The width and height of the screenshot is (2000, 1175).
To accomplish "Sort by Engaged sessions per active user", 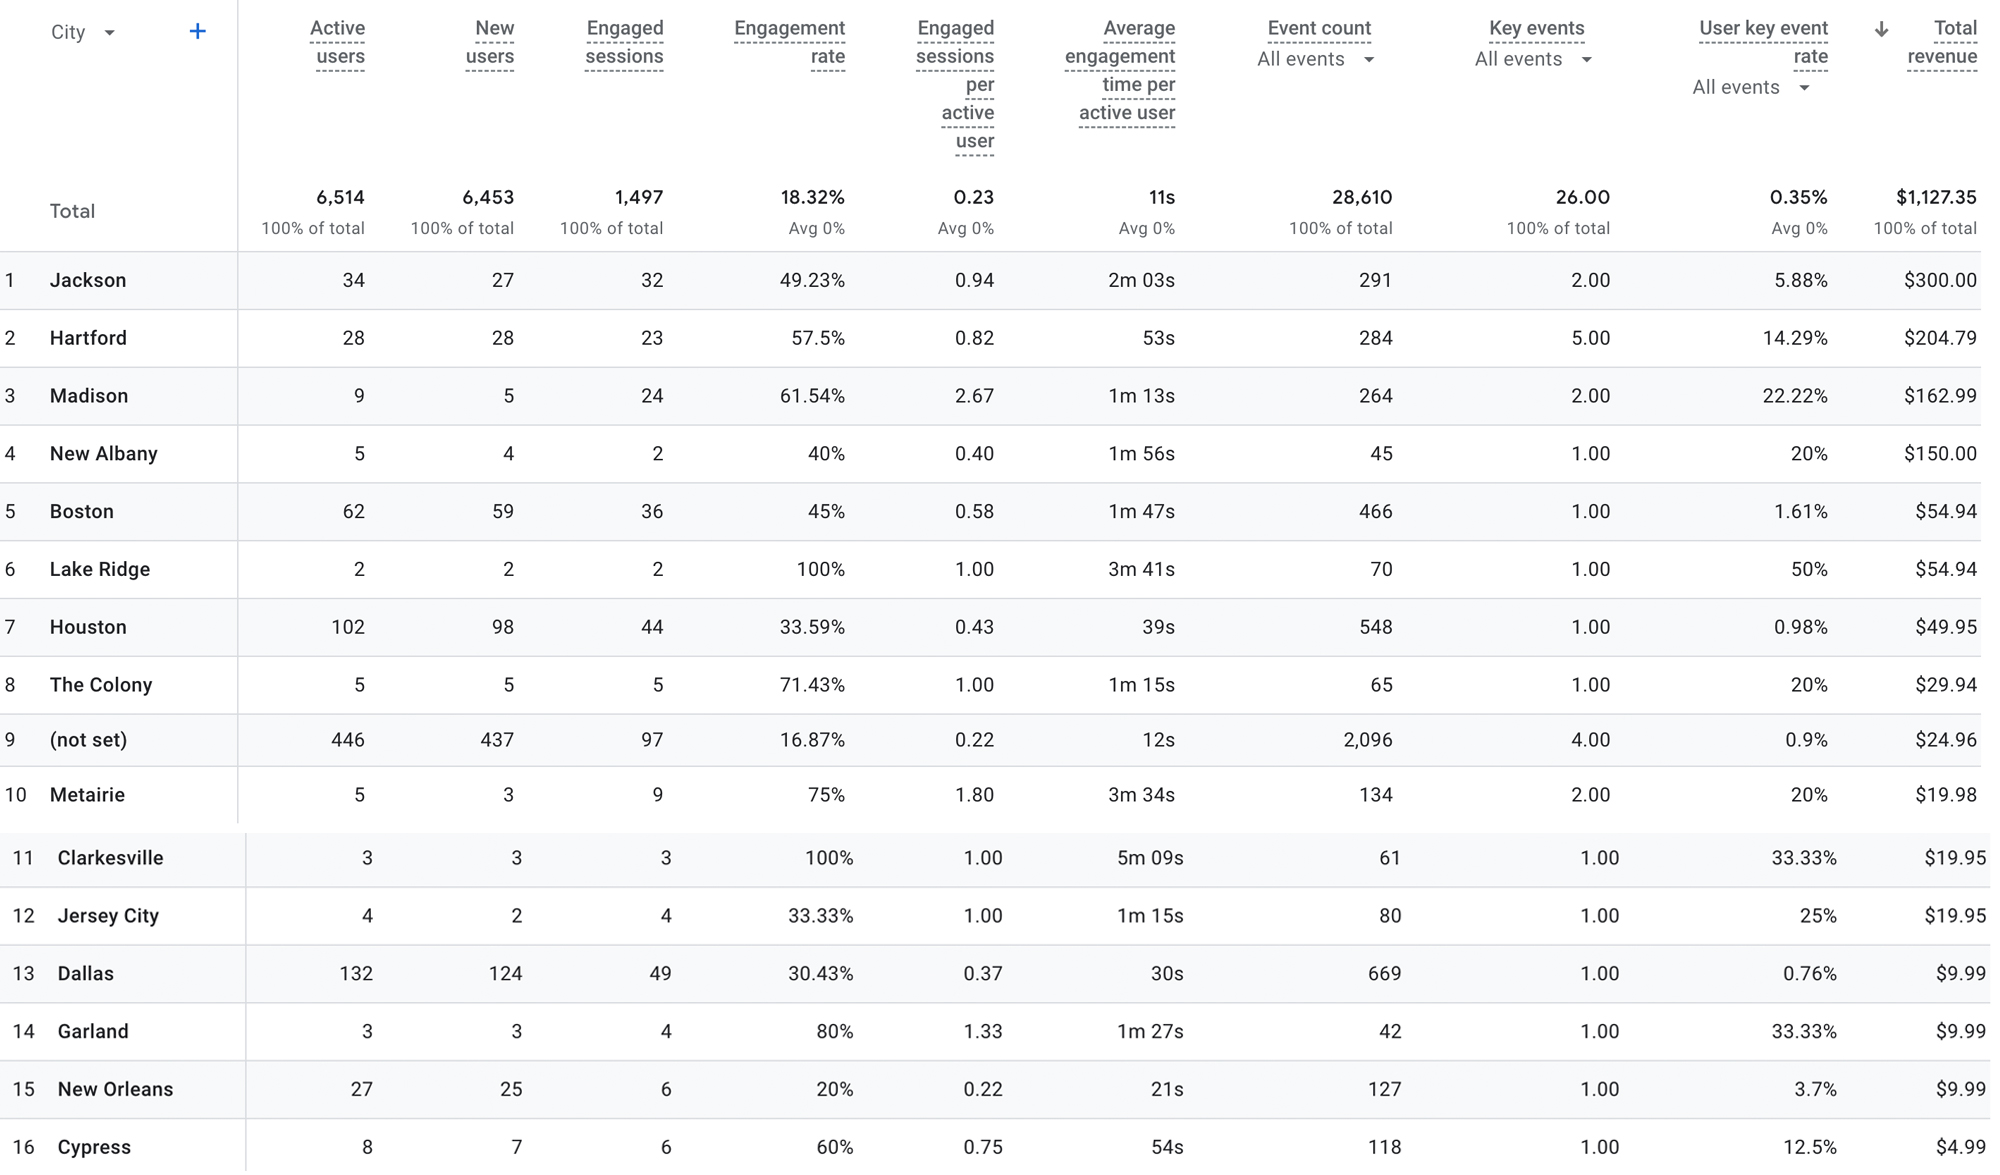I will pyautogui.click(x=956, y=84).
